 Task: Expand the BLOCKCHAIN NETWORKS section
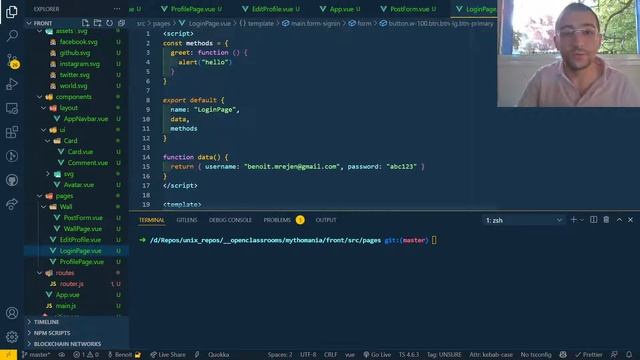77,344
